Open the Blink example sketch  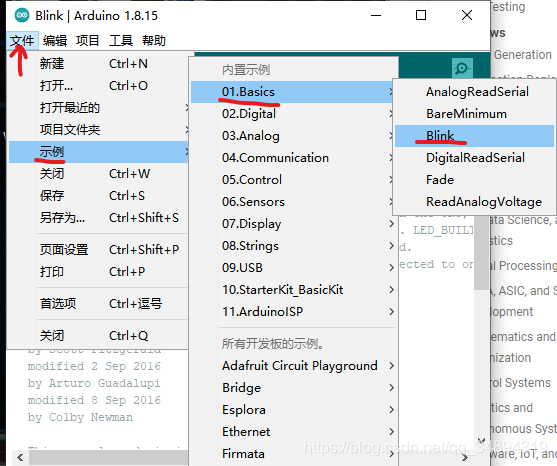474,136
